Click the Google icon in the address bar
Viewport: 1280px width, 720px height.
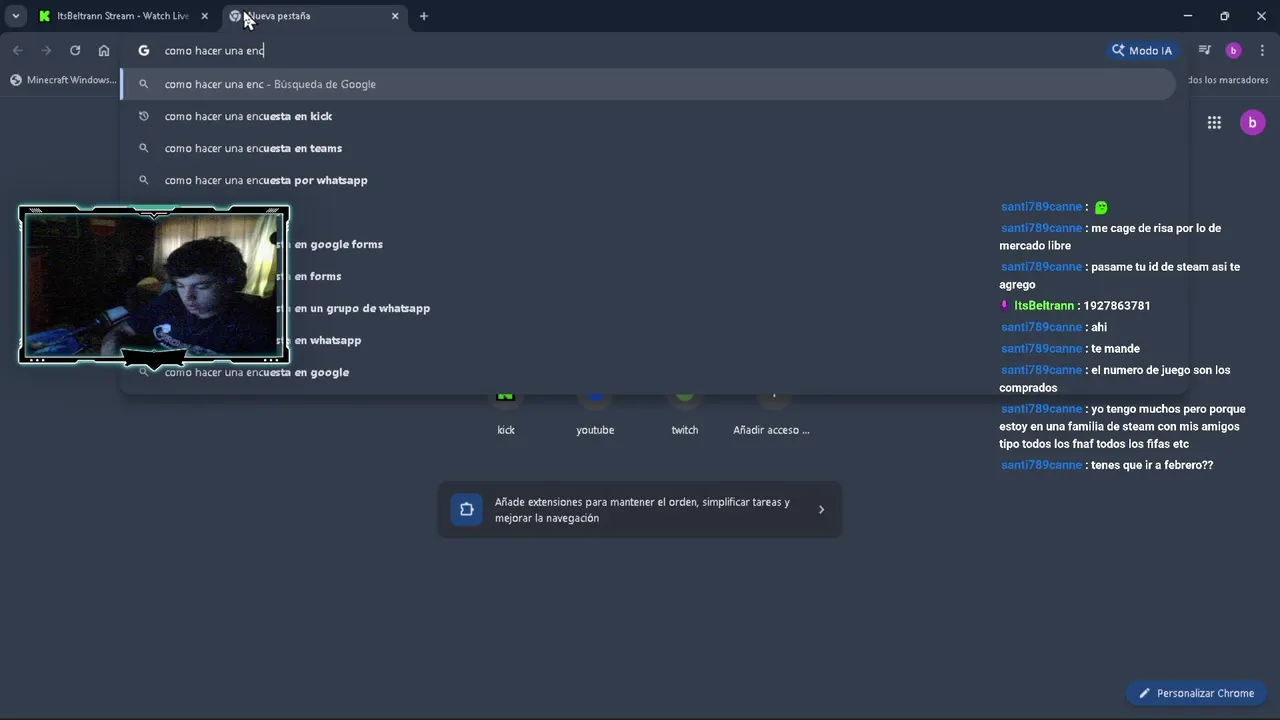[144, 50]
